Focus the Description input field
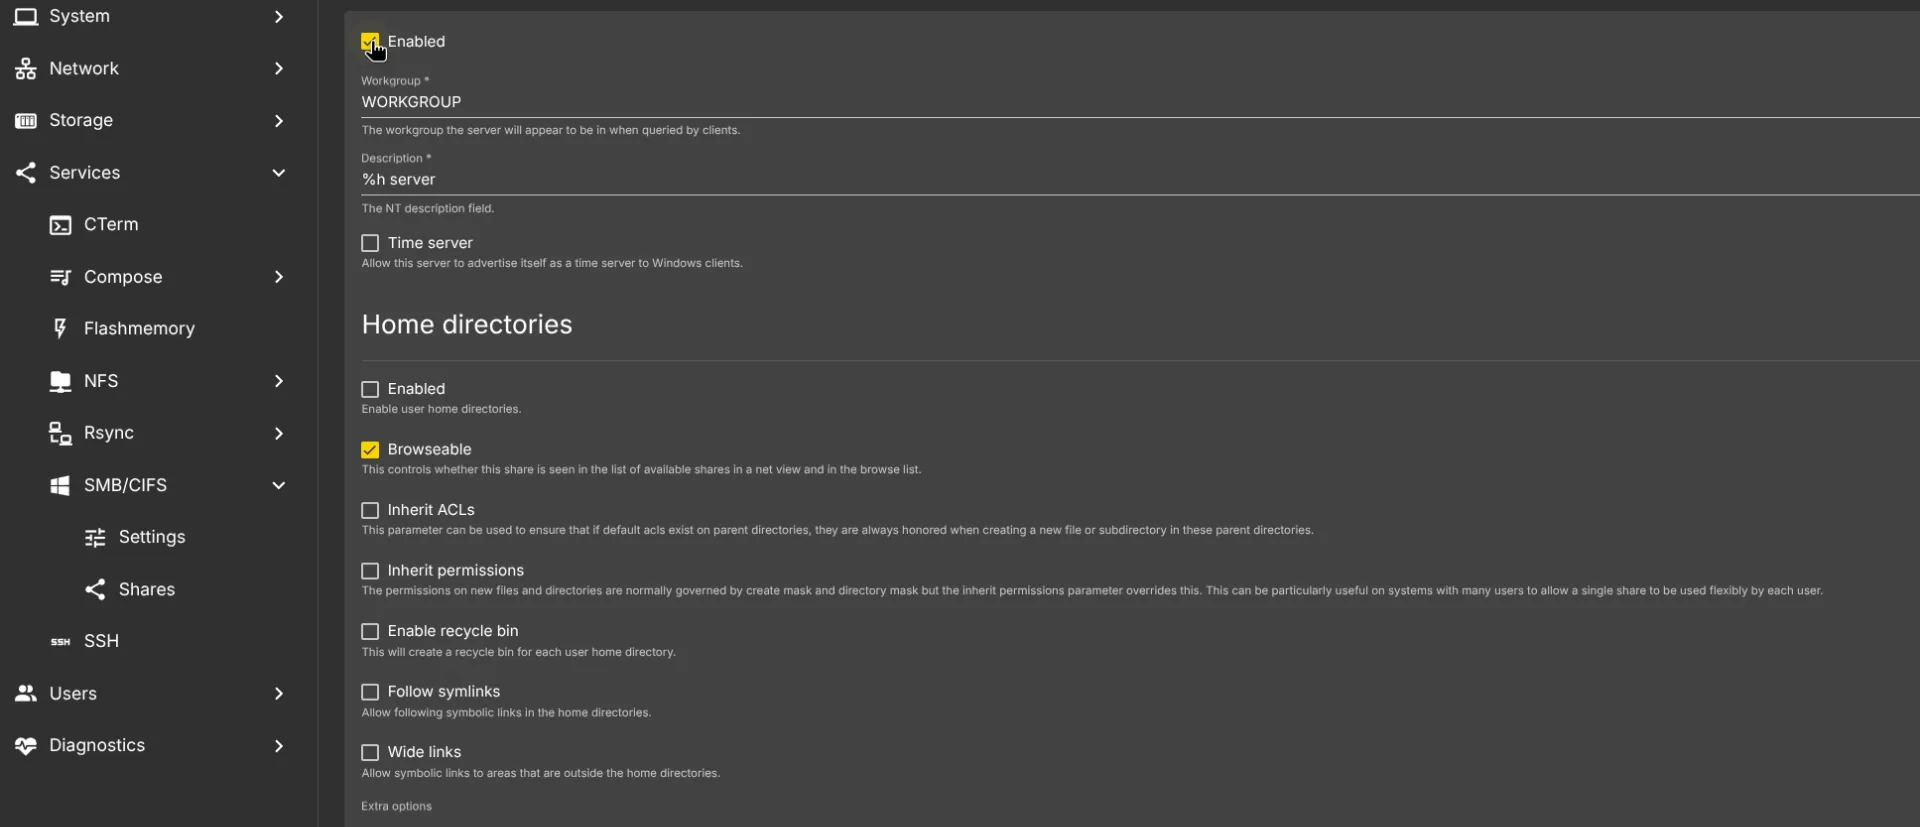Viewport: 1920px width, 827px height. coord(1000,180)
